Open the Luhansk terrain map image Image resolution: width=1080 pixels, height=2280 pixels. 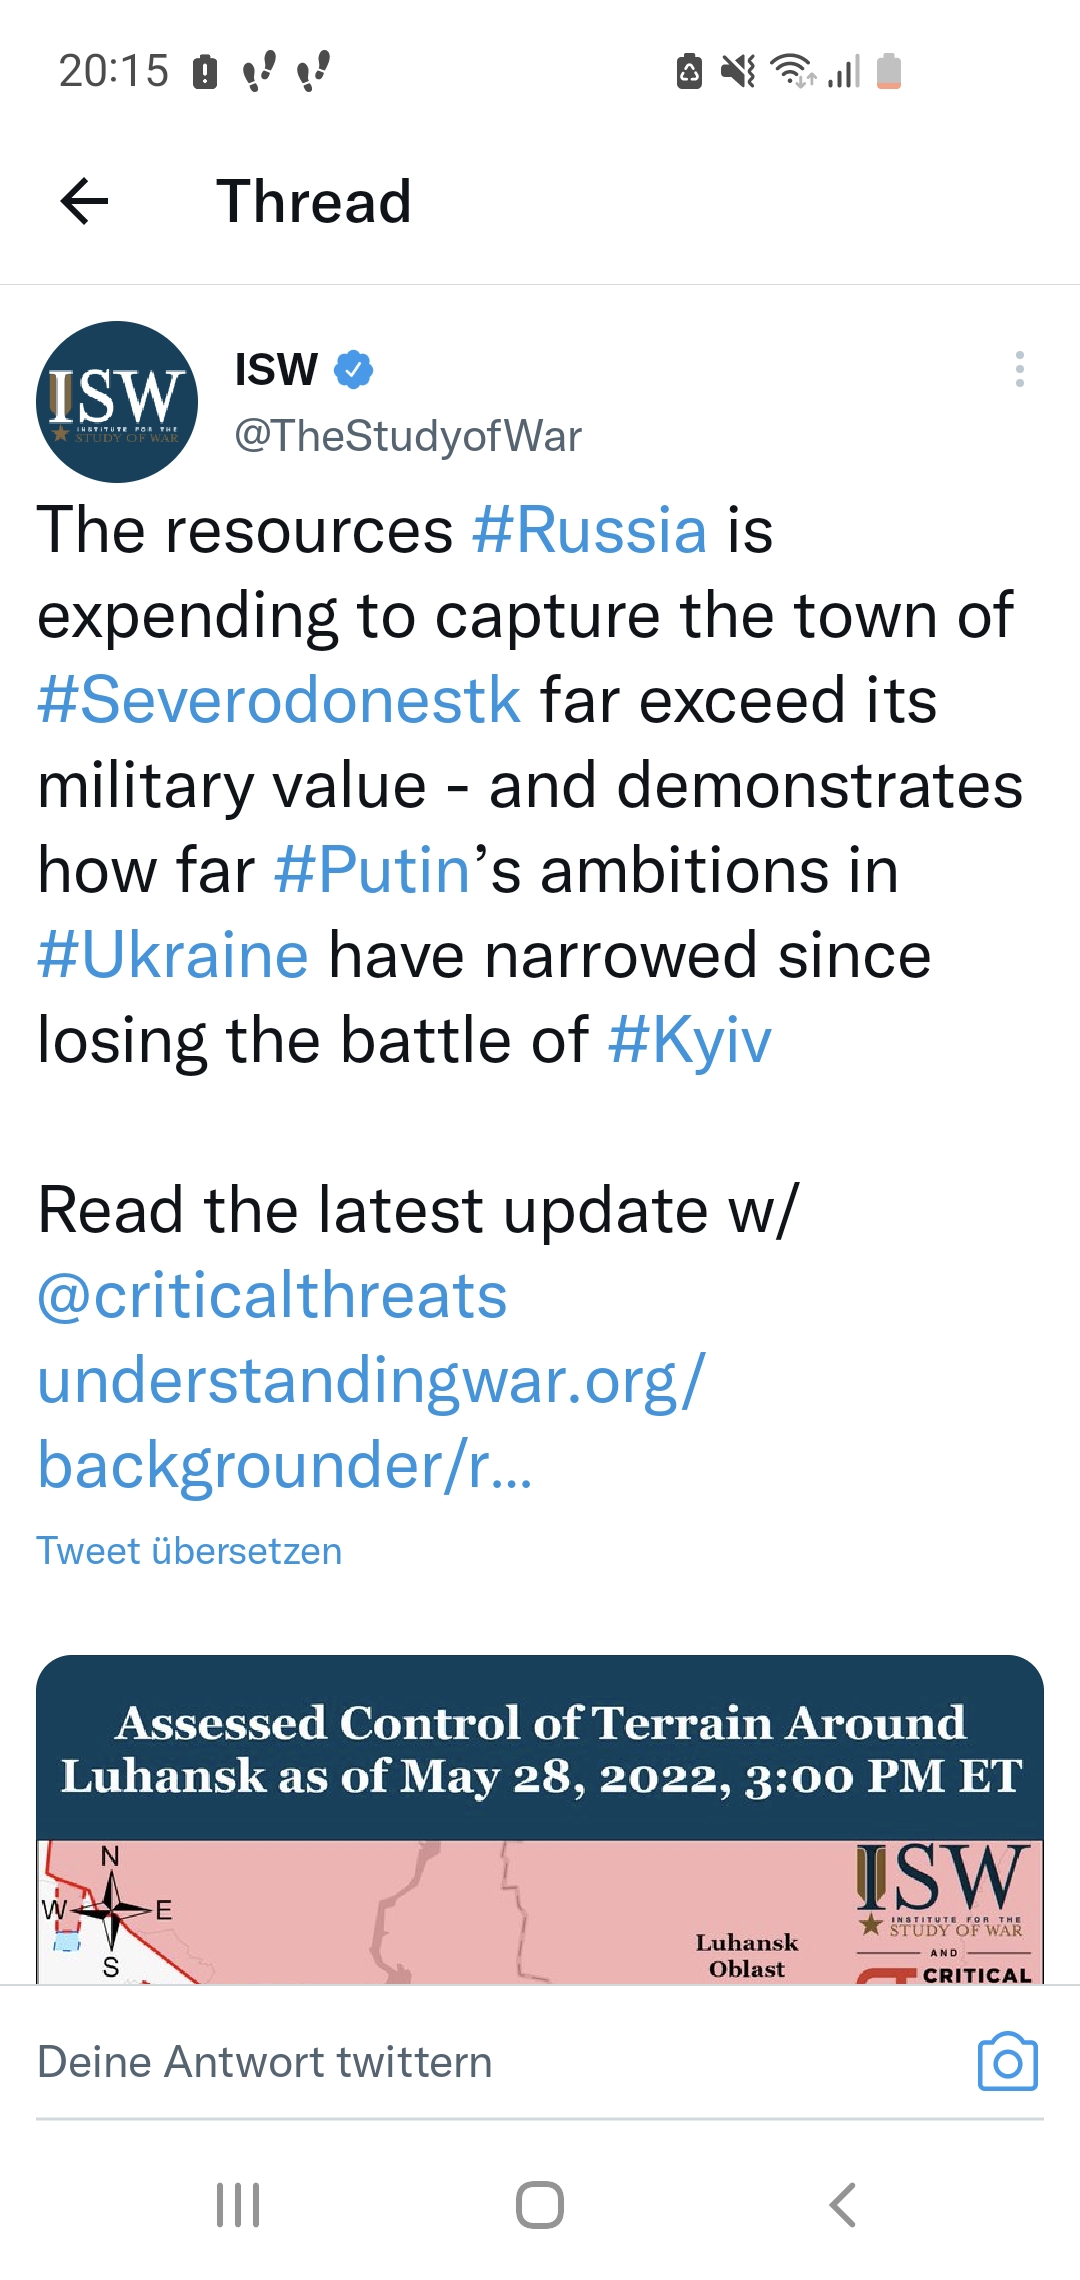point(540,1819)
